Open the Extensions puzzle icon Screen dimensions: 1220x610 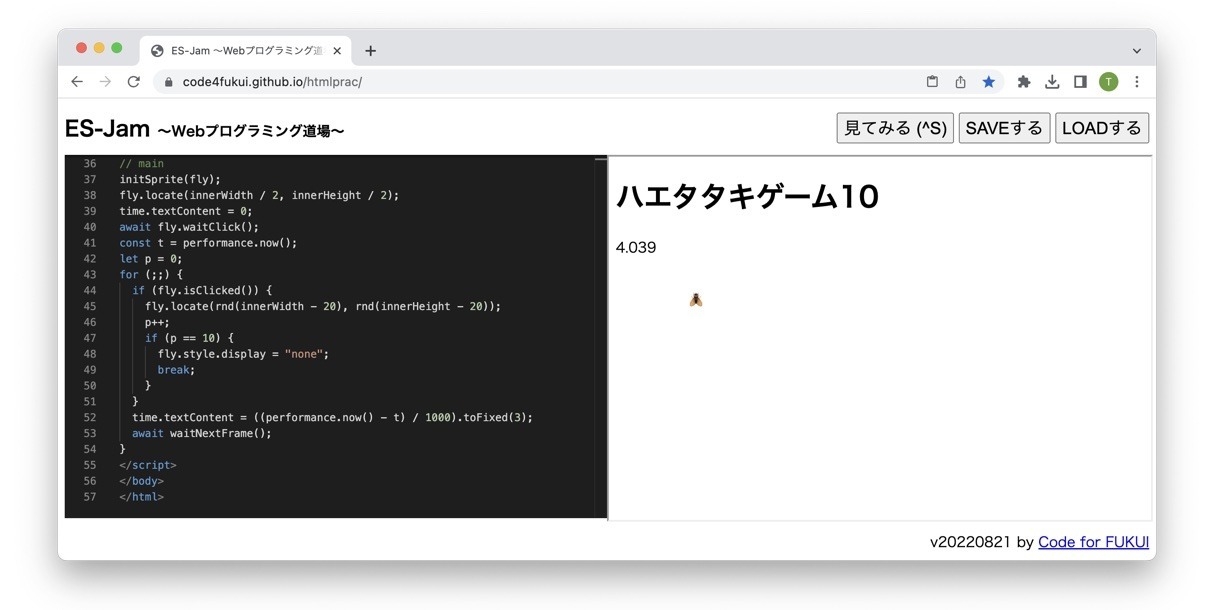(x=1023, y=81)
